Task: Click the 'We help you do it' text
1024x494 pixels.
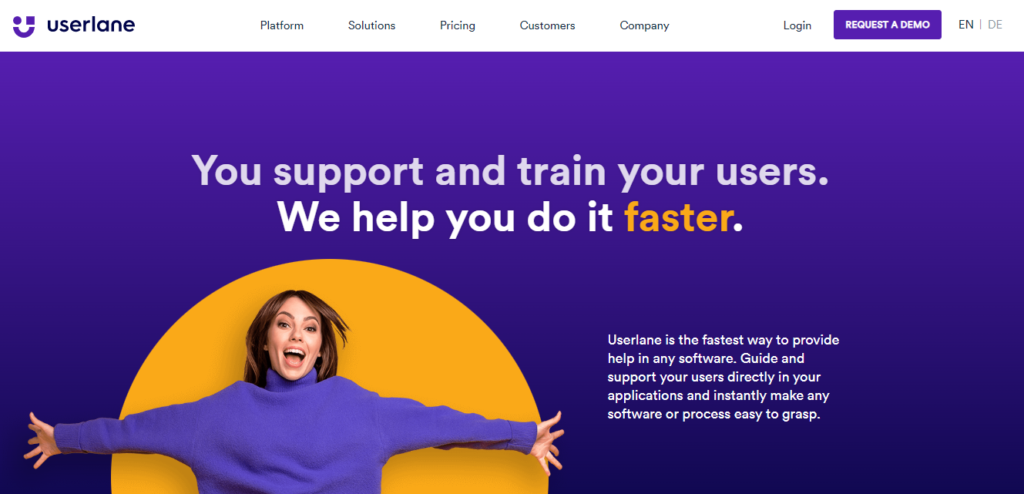Action: click(x=444, y=218)
